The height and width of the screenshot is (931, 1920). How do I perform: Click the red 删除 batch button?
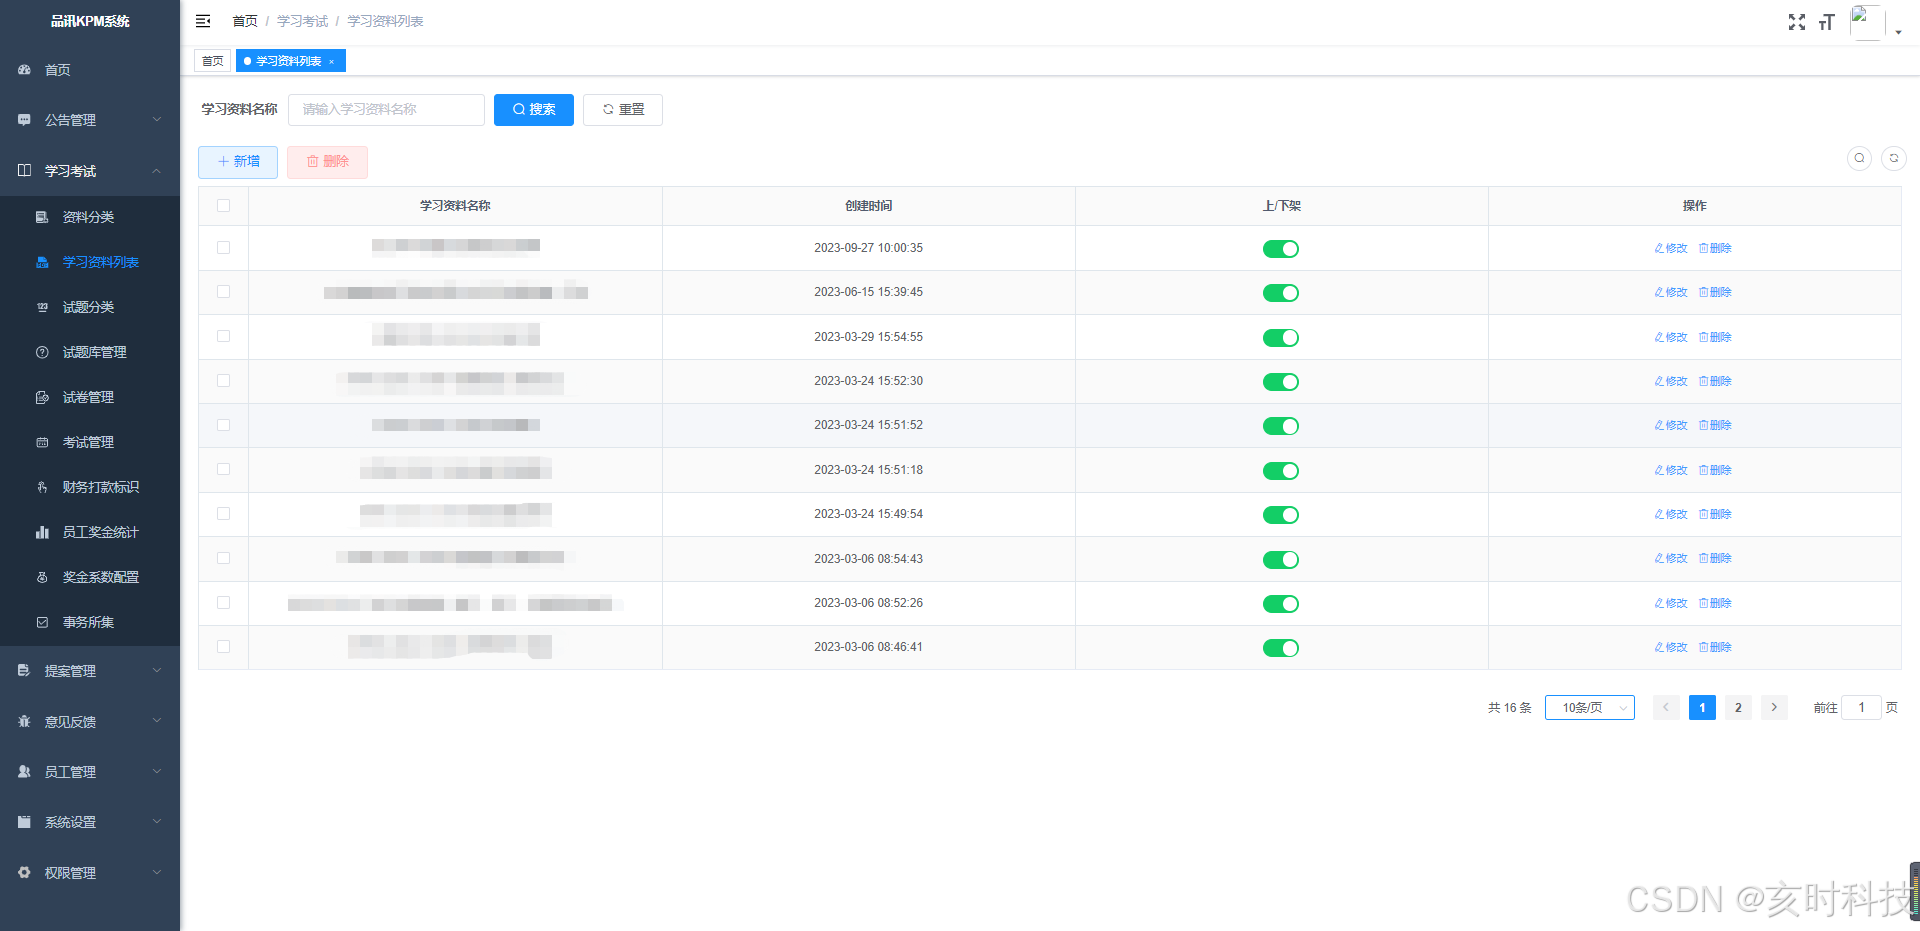[327, 162]
